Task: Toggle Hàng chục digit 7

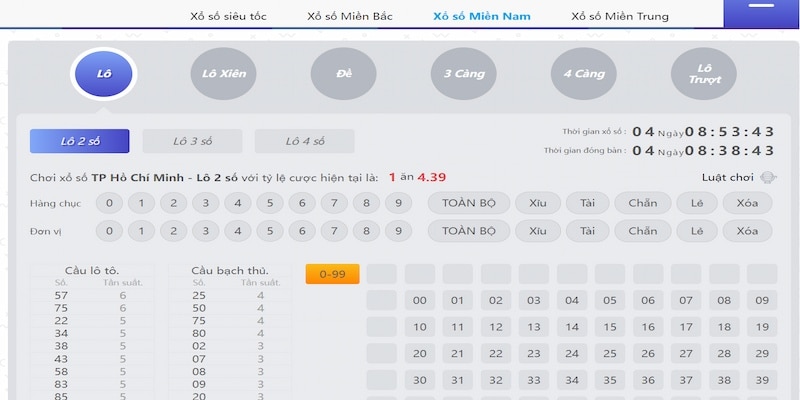Action: coord(334,203)
